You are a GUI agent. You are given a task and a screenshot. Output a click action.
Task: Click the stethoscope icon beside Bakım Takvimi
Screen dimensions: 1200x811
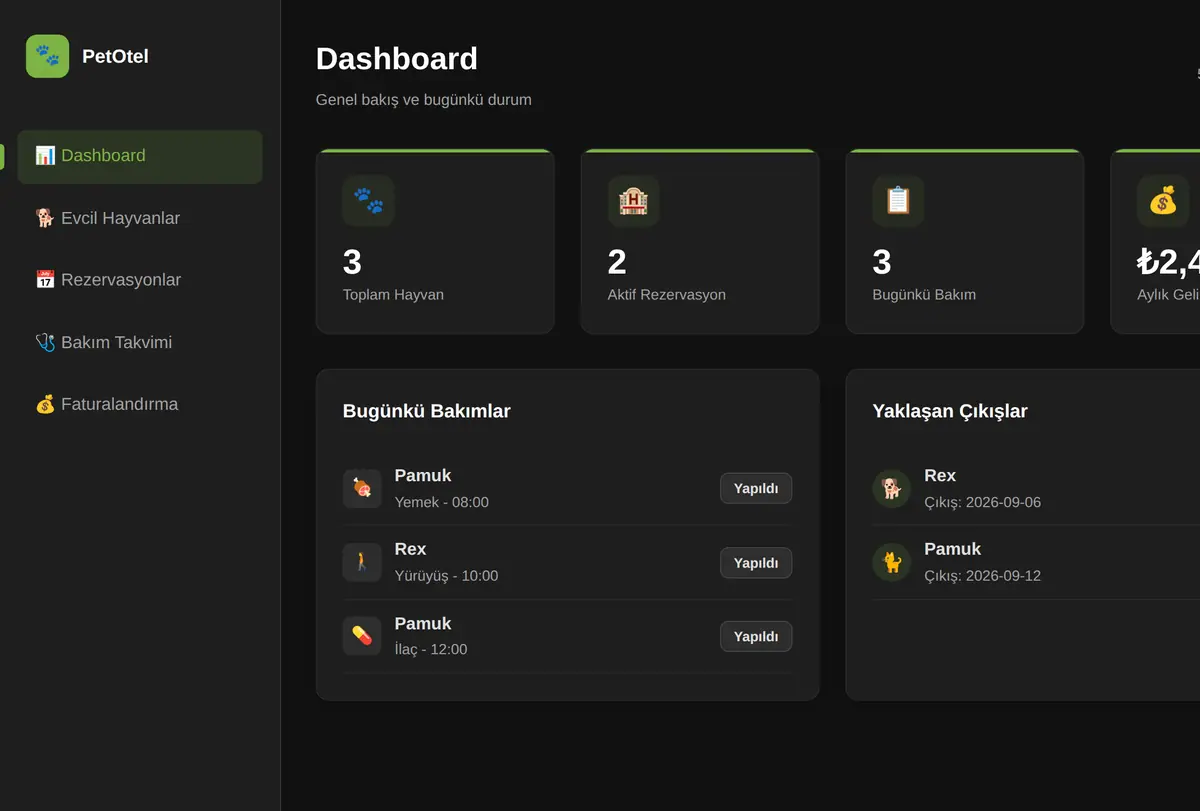click(45, 342)
